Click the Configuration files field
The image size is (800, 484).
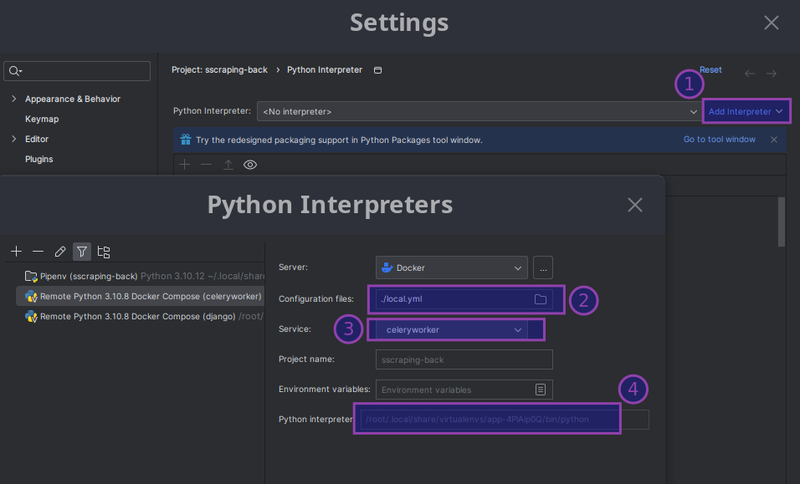pyautogui.click(x=464, y=299)
